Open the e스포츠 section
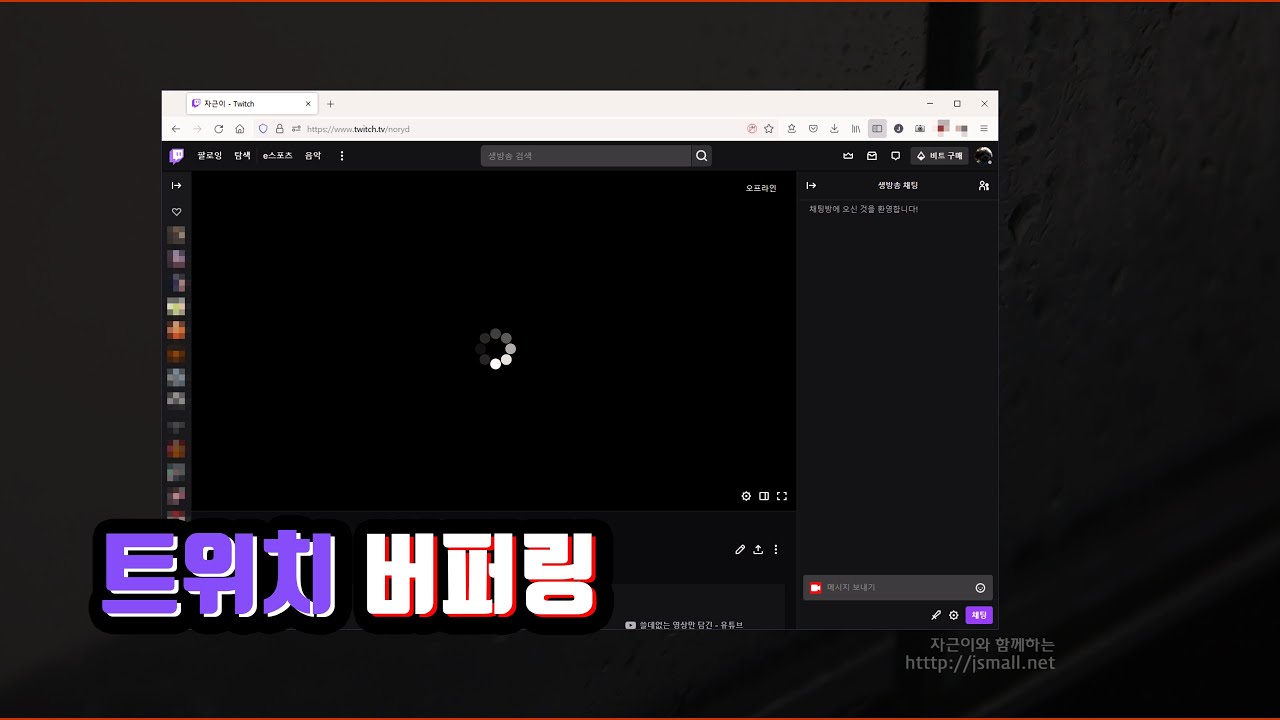The height and width of the screenshot is (720, 1280). (278, 156)
